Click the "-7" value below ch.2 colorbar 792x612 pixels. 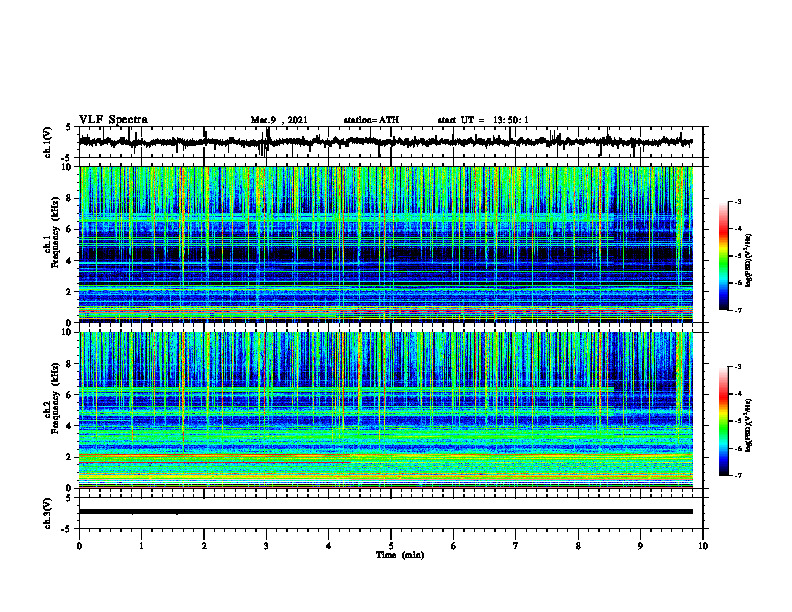point(738,476)
